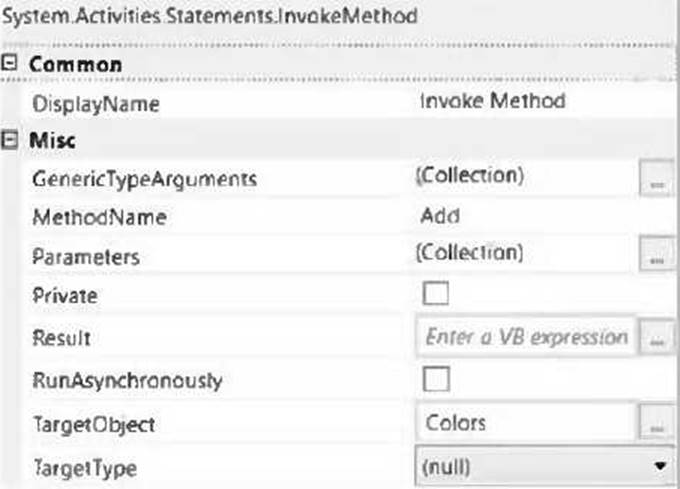Edit the DisplayName value Invoke Method
Image resolution: width=680 pixels, height=489 pixels.
(492, 102)
